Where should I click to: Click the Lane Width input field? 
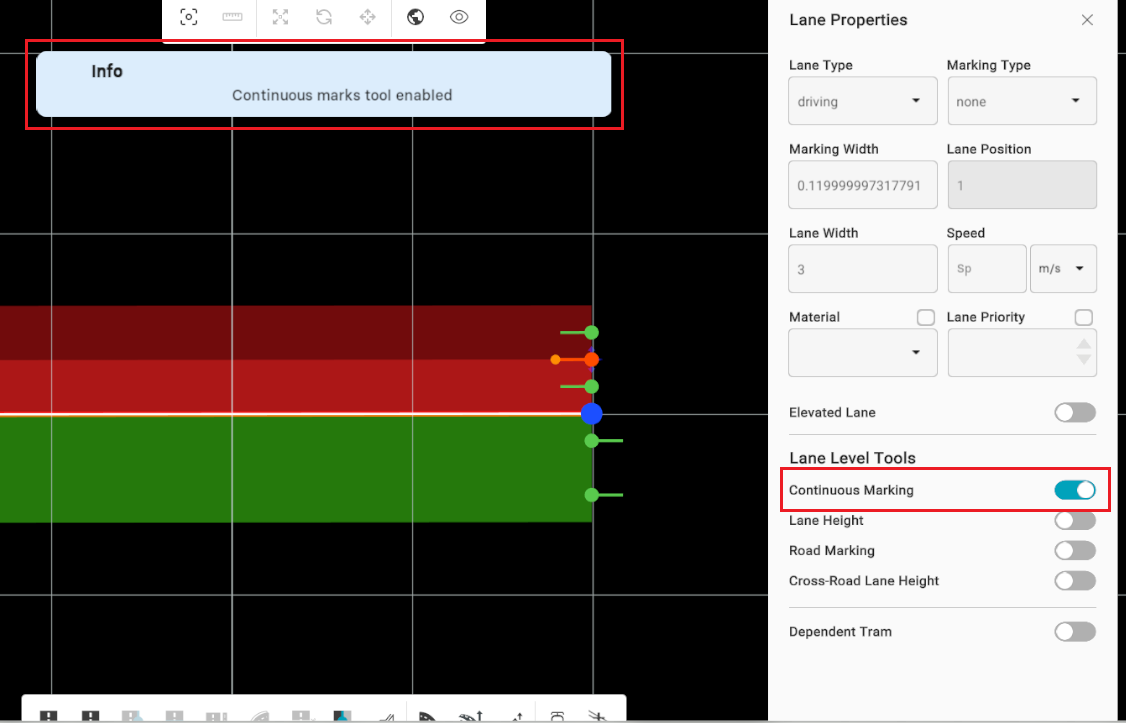tap(862, 269)
